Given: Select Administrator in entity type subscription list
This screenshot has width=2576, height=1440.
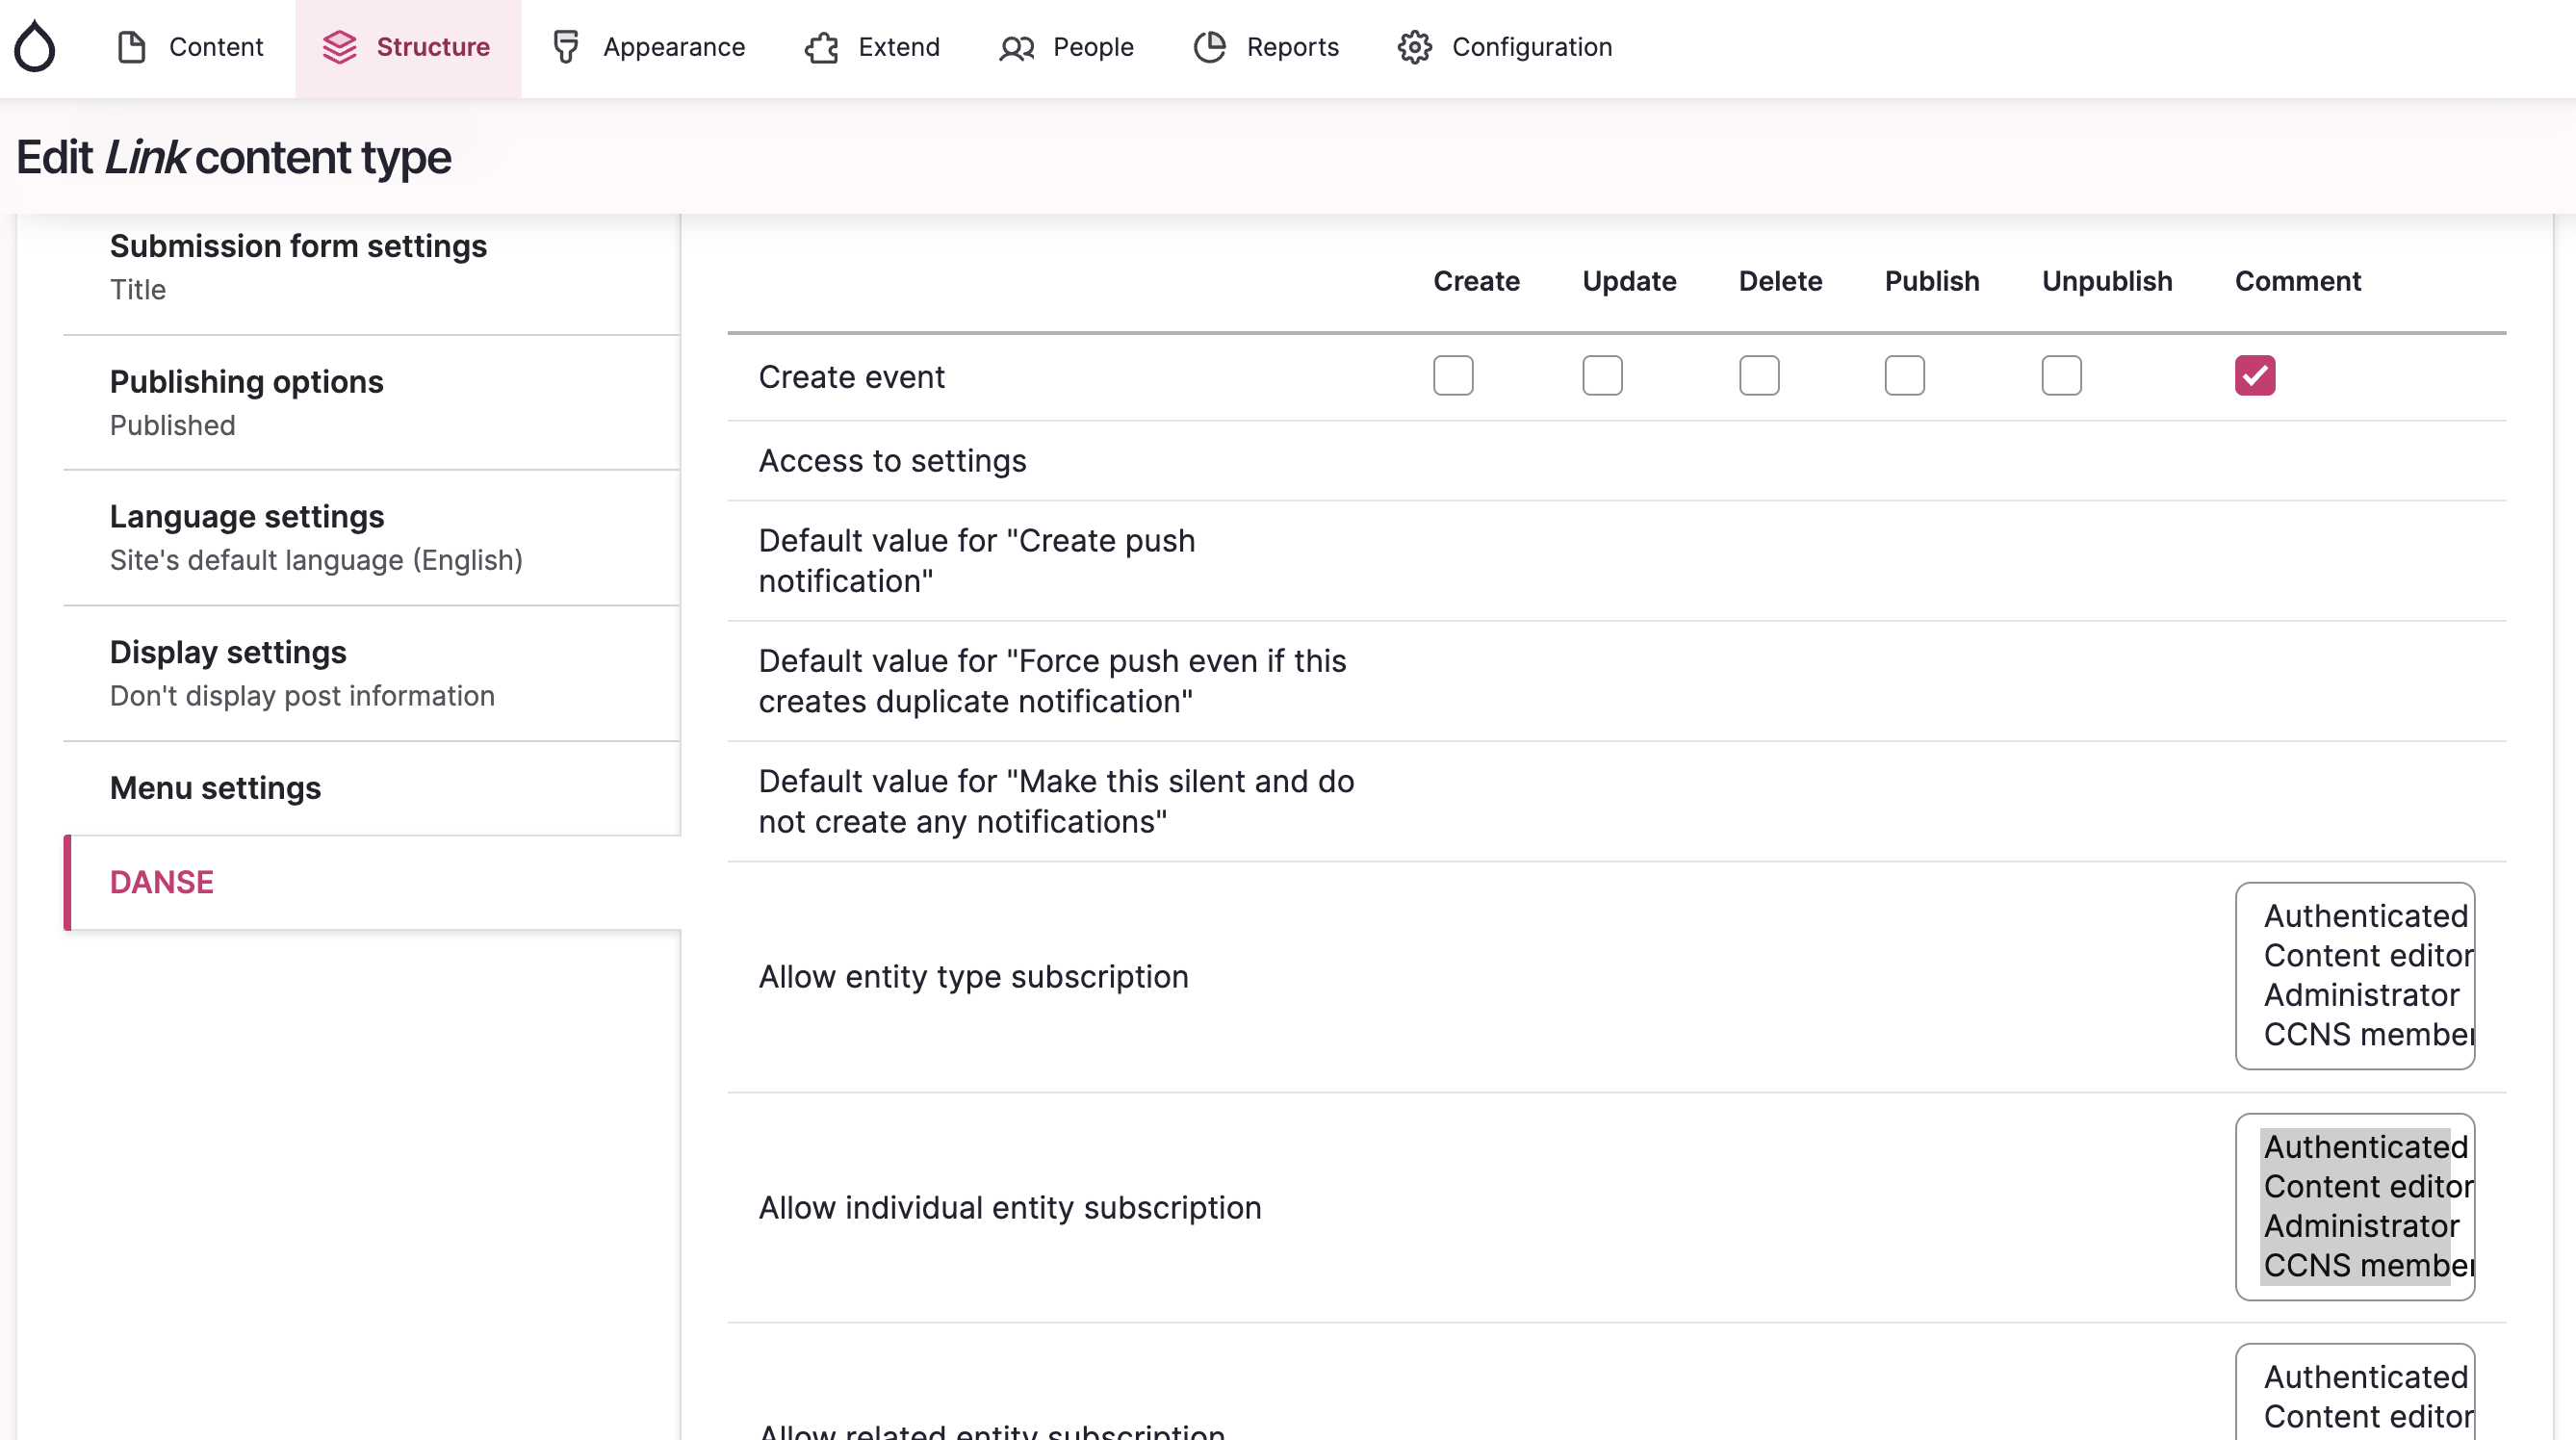Looking at the screenshot, I should coord(2360,995).
